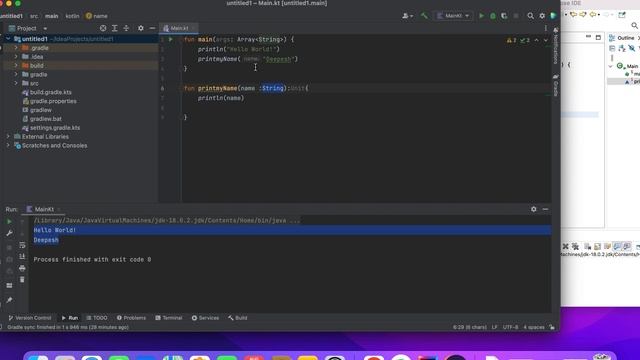Select gradle.properties file
Image resolution: width=640 pixels, height=360 pixels.
(x=53, y=101)
